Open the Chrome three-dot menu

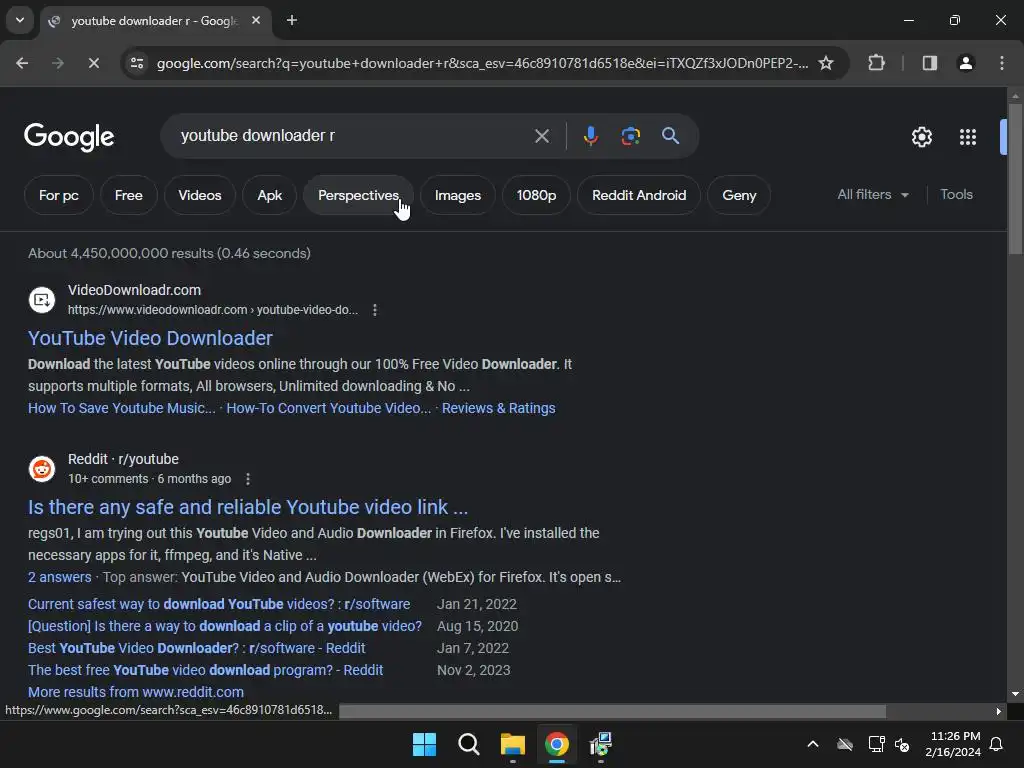(1002, 63)
